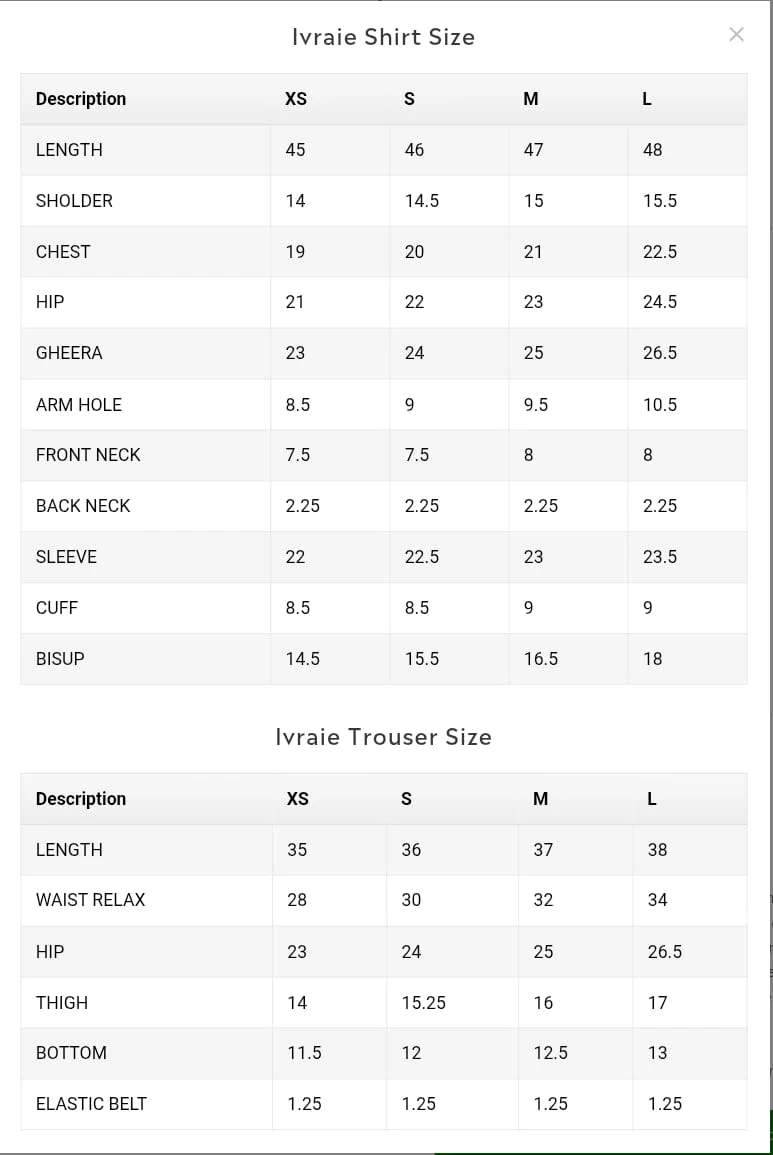
Task: Select the SHOLDER row label
Action: [74, 201]
